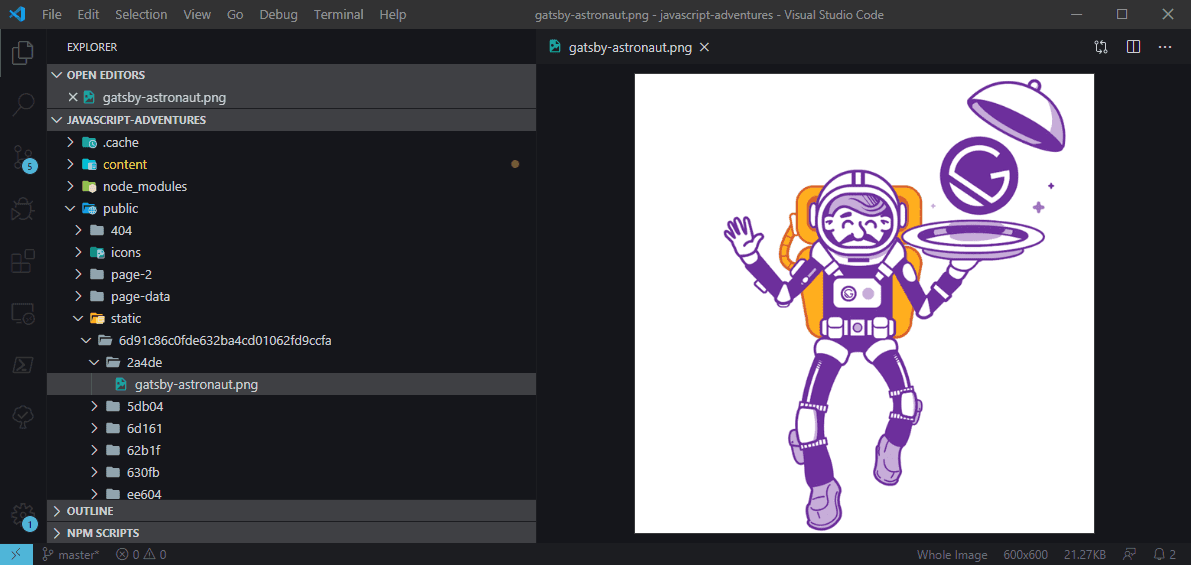Expand the ee604 folder
The image size is (1191, 565).
tap(292, 492)
